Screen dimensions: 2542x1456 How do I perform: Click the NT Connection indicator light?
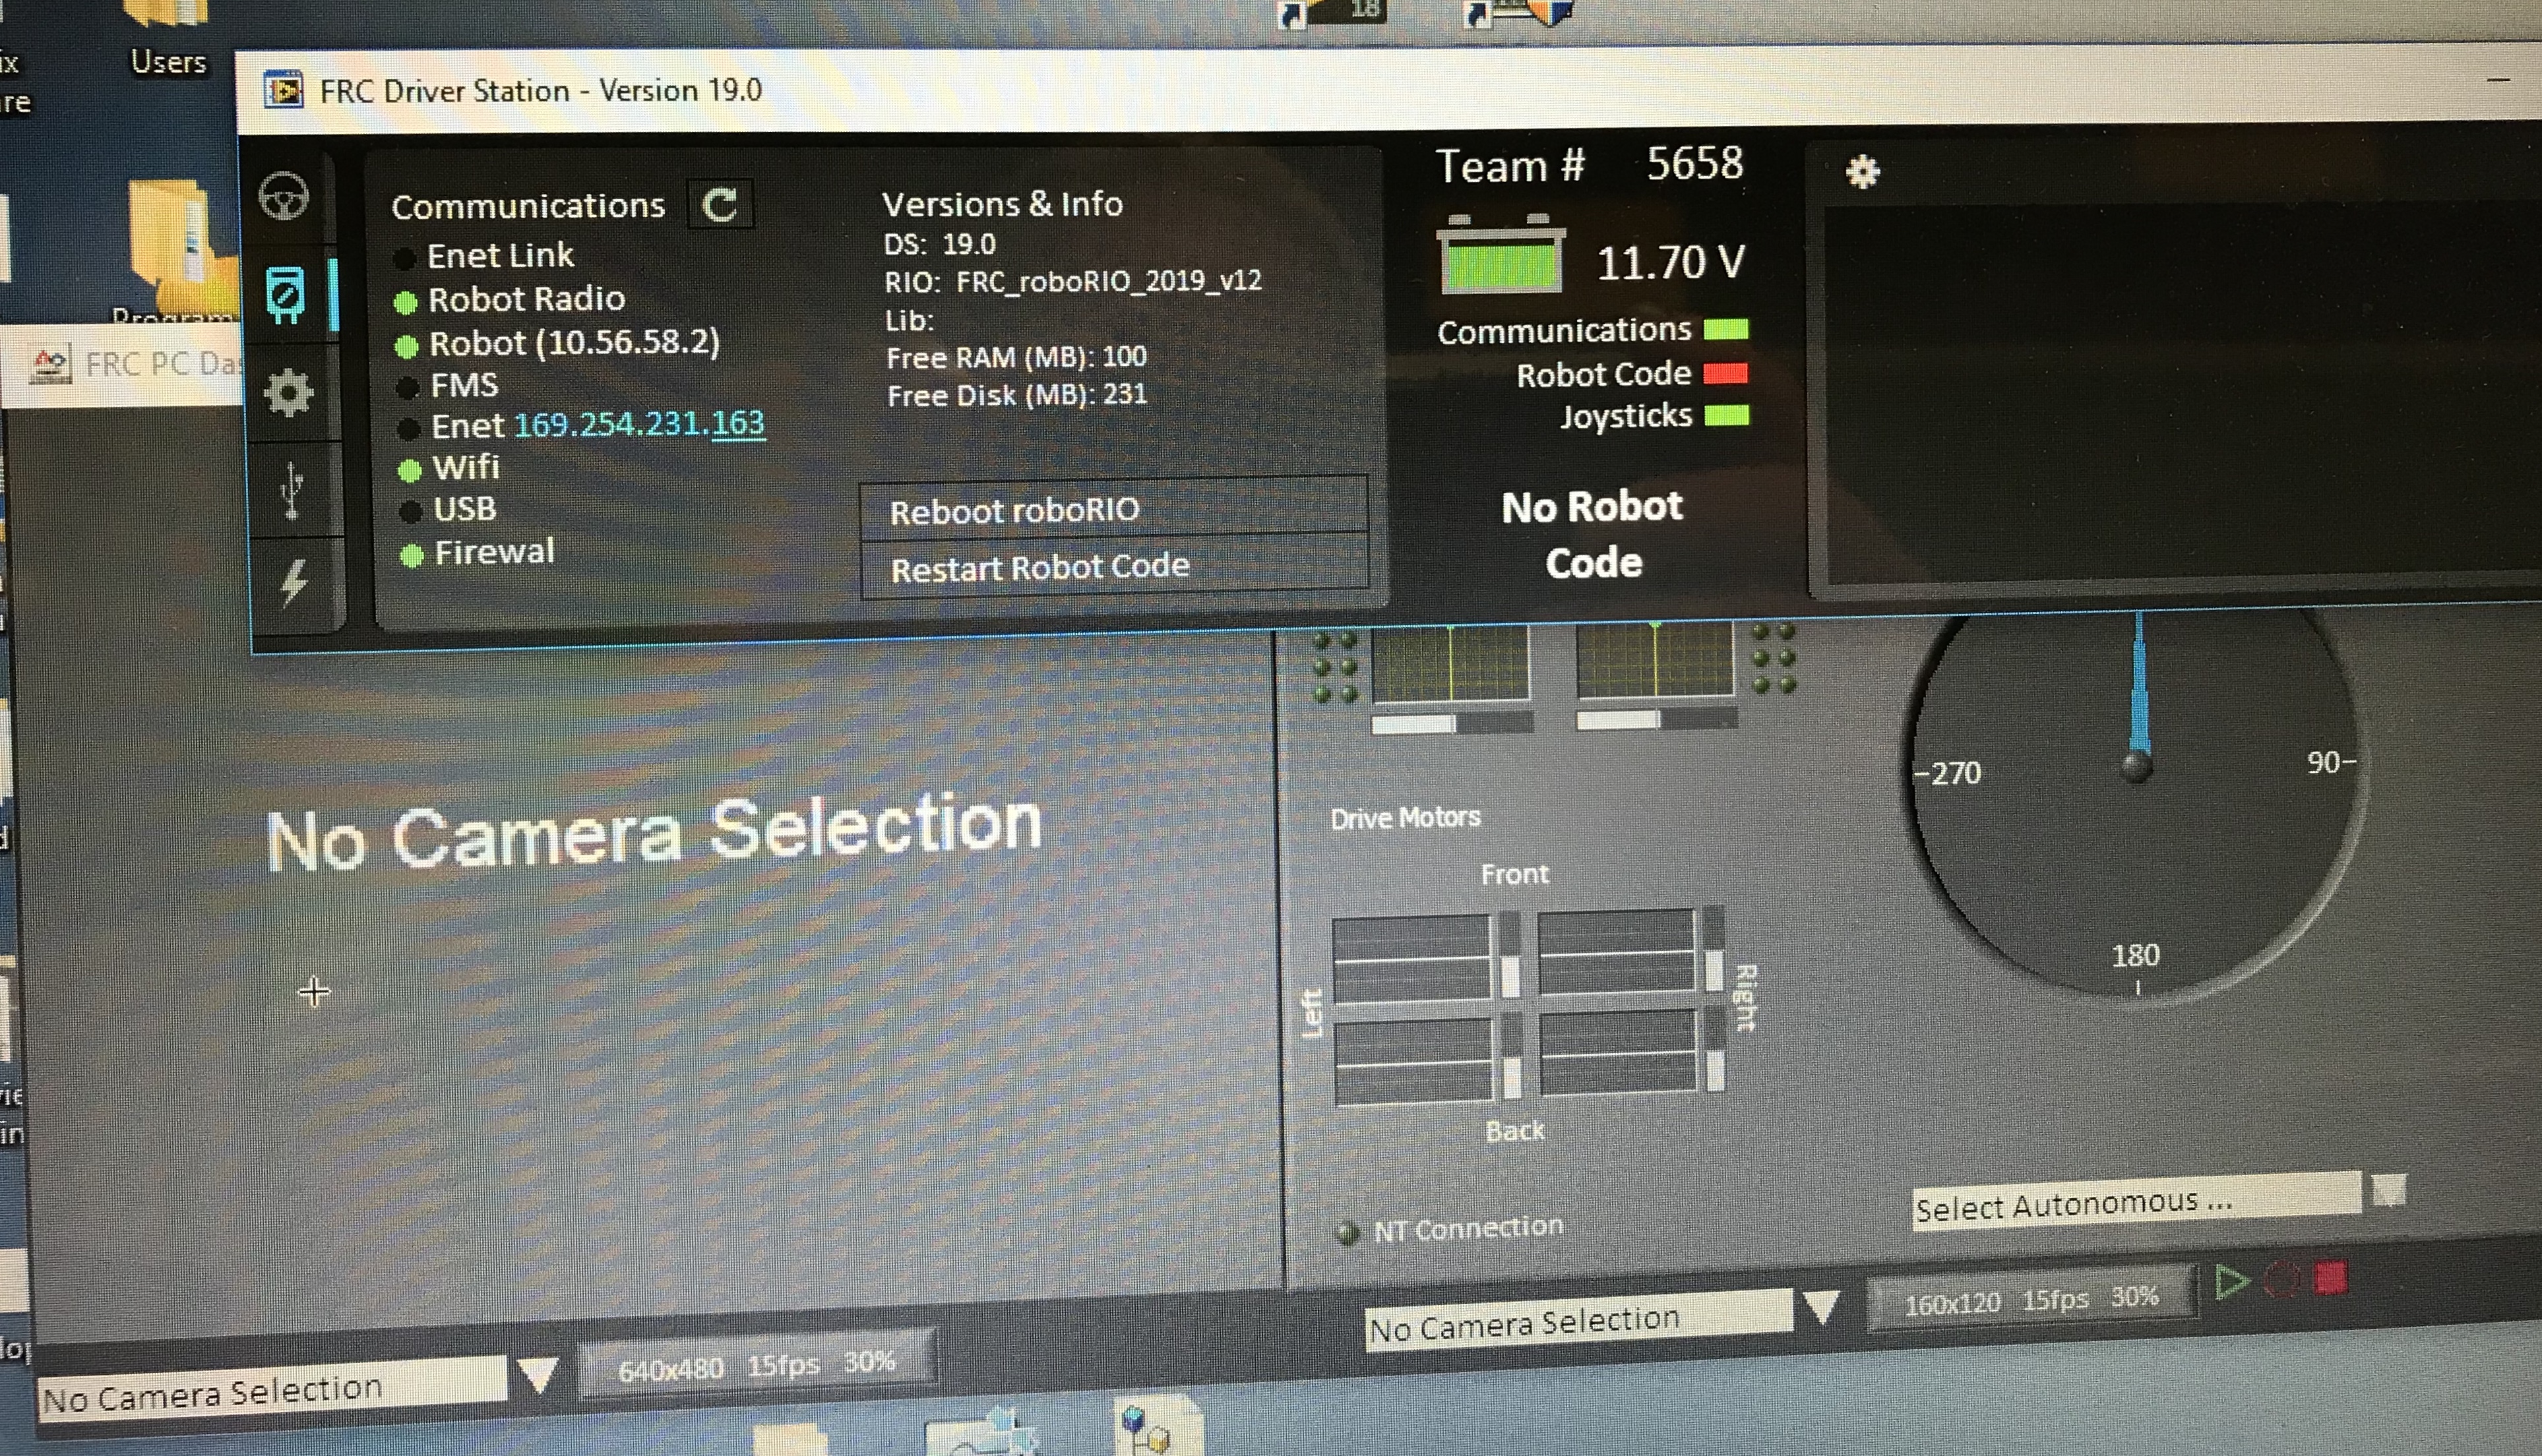(x=1347, y=1232)
